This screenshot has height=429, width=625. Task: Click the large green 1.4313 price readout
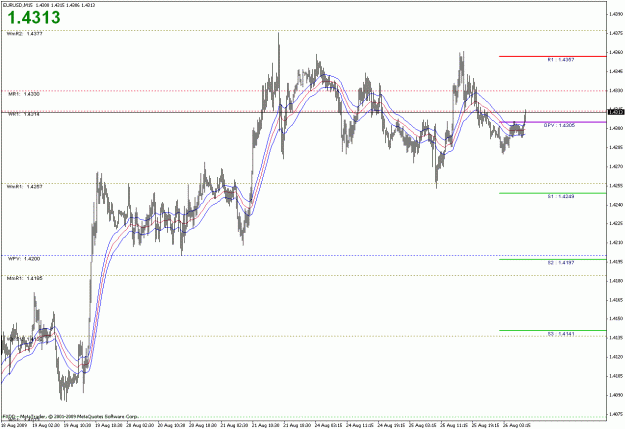34,18
